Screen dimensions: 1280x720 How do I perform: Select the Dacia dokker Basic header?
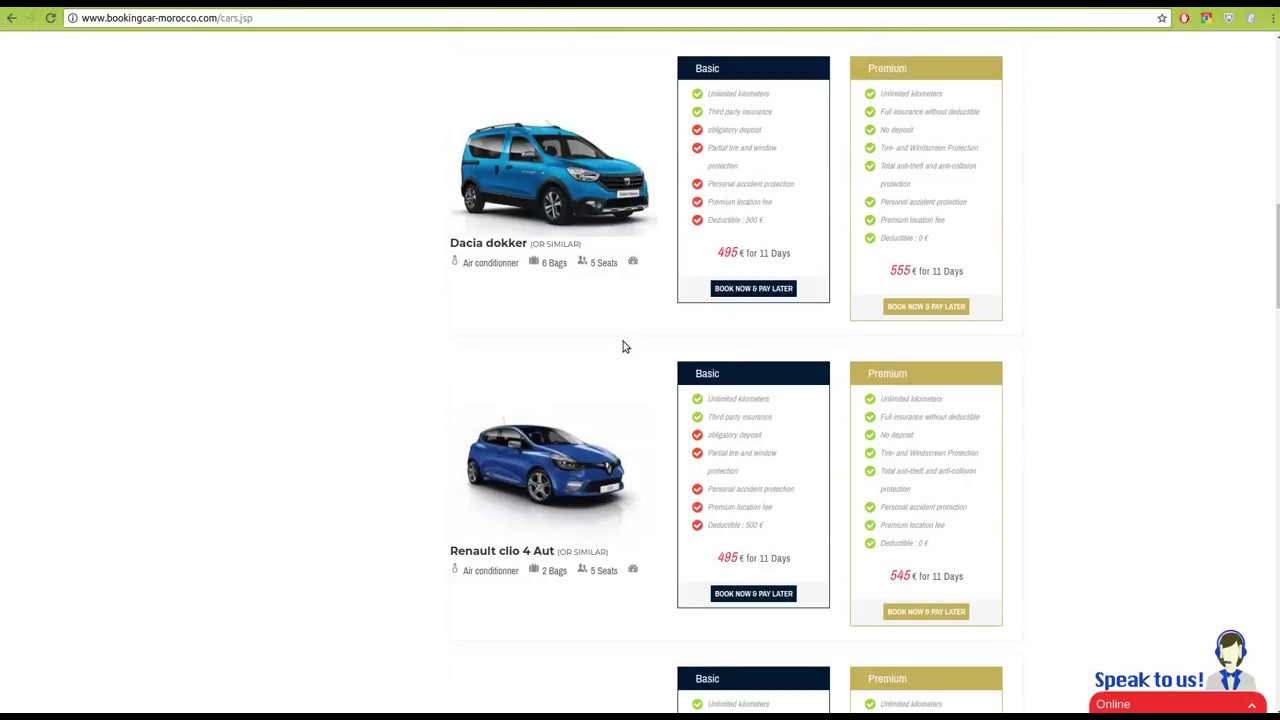tap(753, 68)
